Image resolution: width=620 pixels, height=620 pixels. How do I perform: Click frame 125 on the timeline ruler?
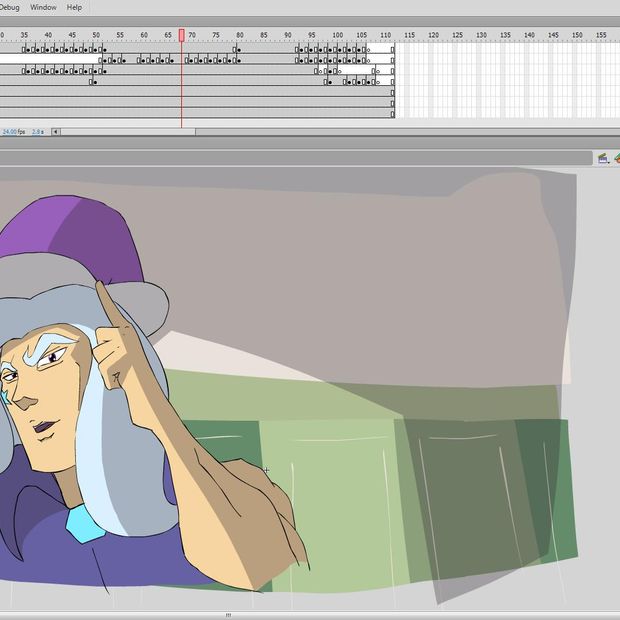tap(457, 36)
